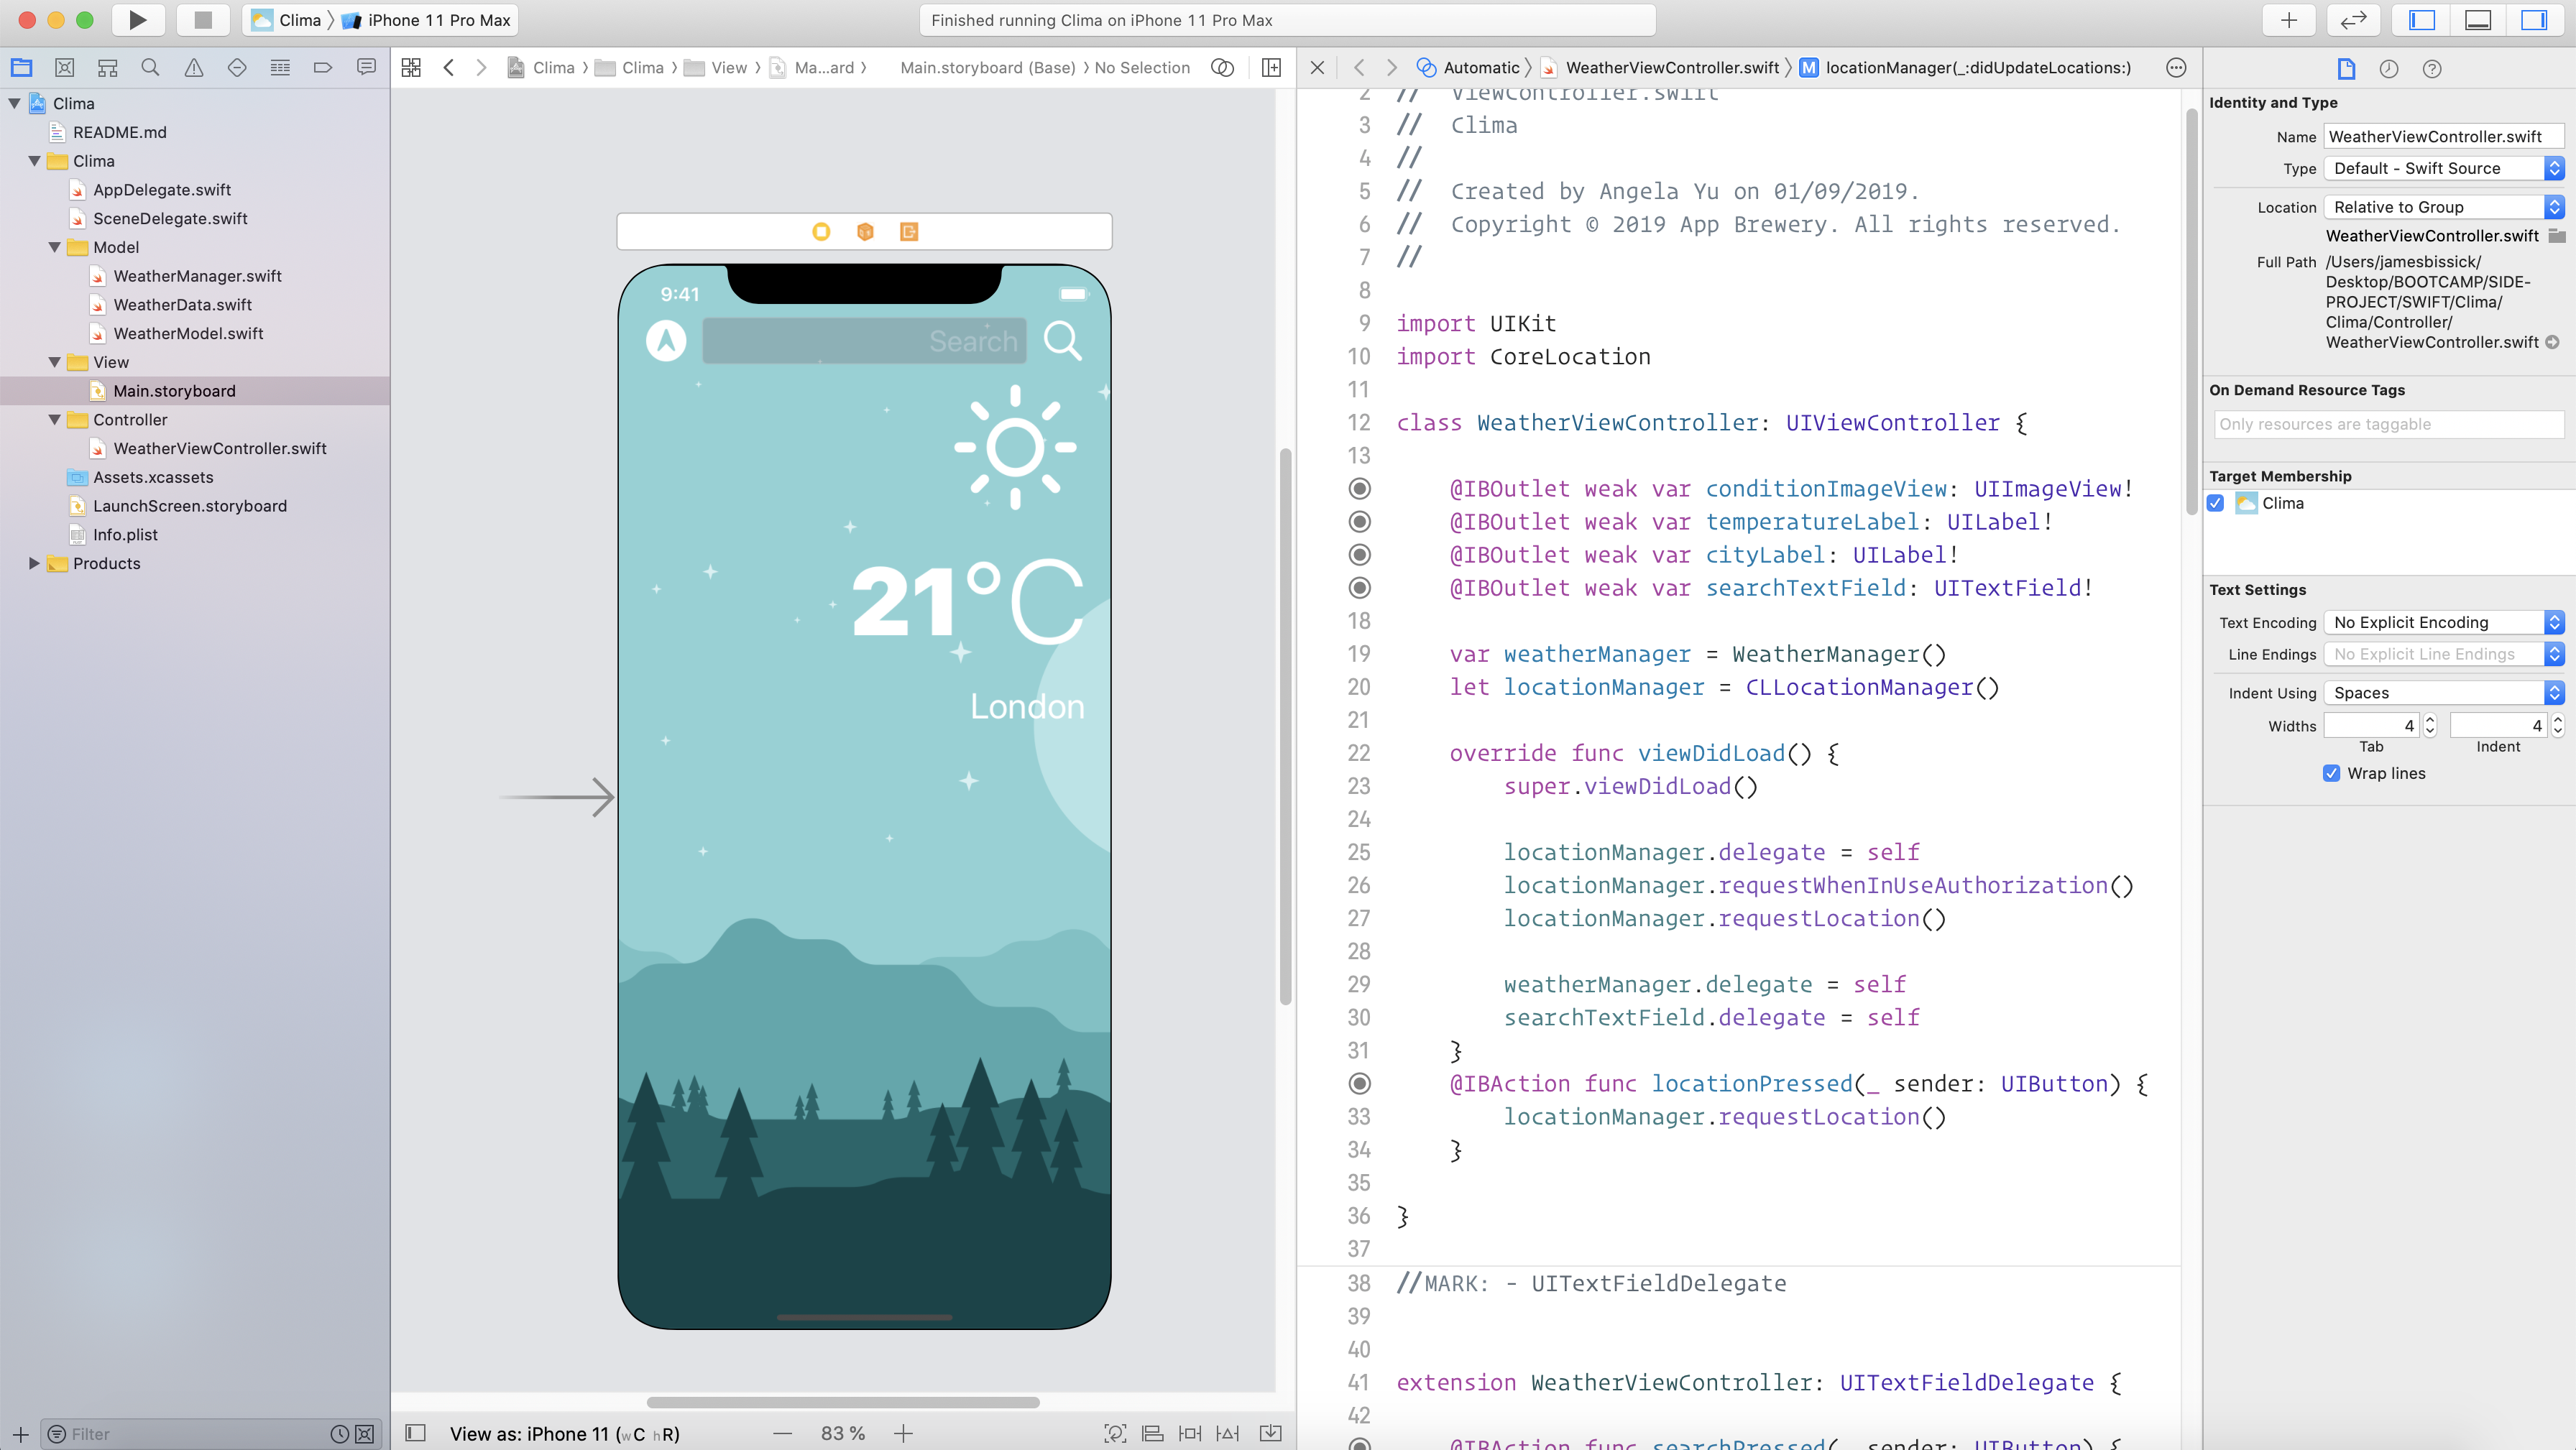Click the Run (play) button
Screen dimensions: 2576x1450
pyautogui.click(x=138, y=20)
